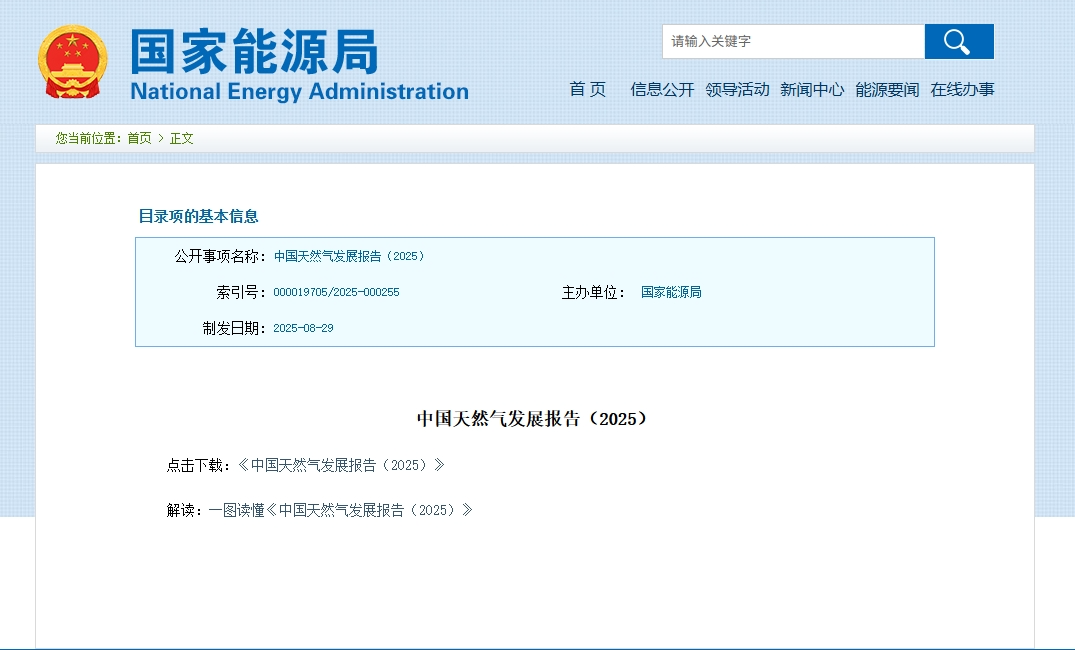This screenshot has width=1075, height=650.
Task: Open the 首页 navigation menu item
Action: tap(588, 89)
